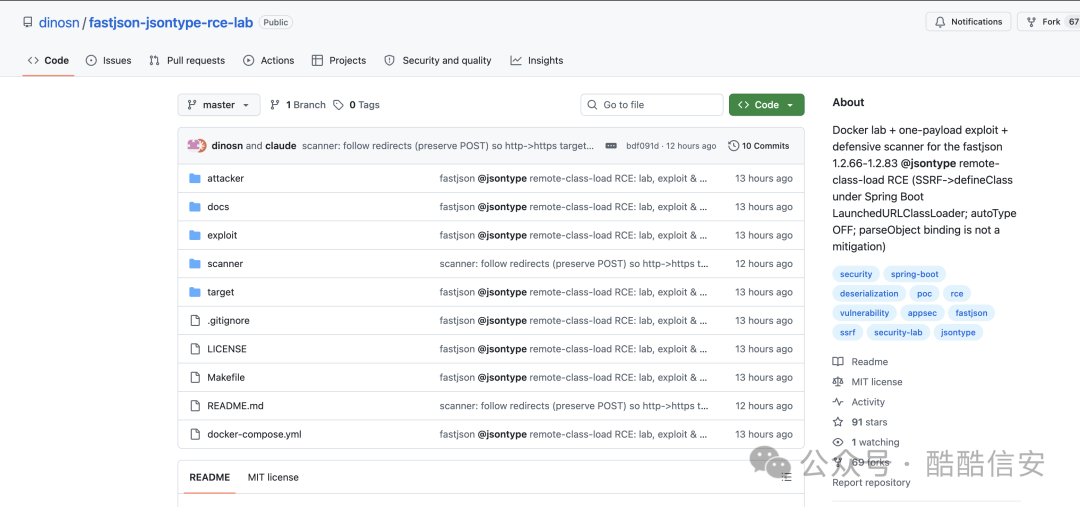
Task: Expand the green Code dropdown button
Action: pyautogui.click(x=767, y=105)
